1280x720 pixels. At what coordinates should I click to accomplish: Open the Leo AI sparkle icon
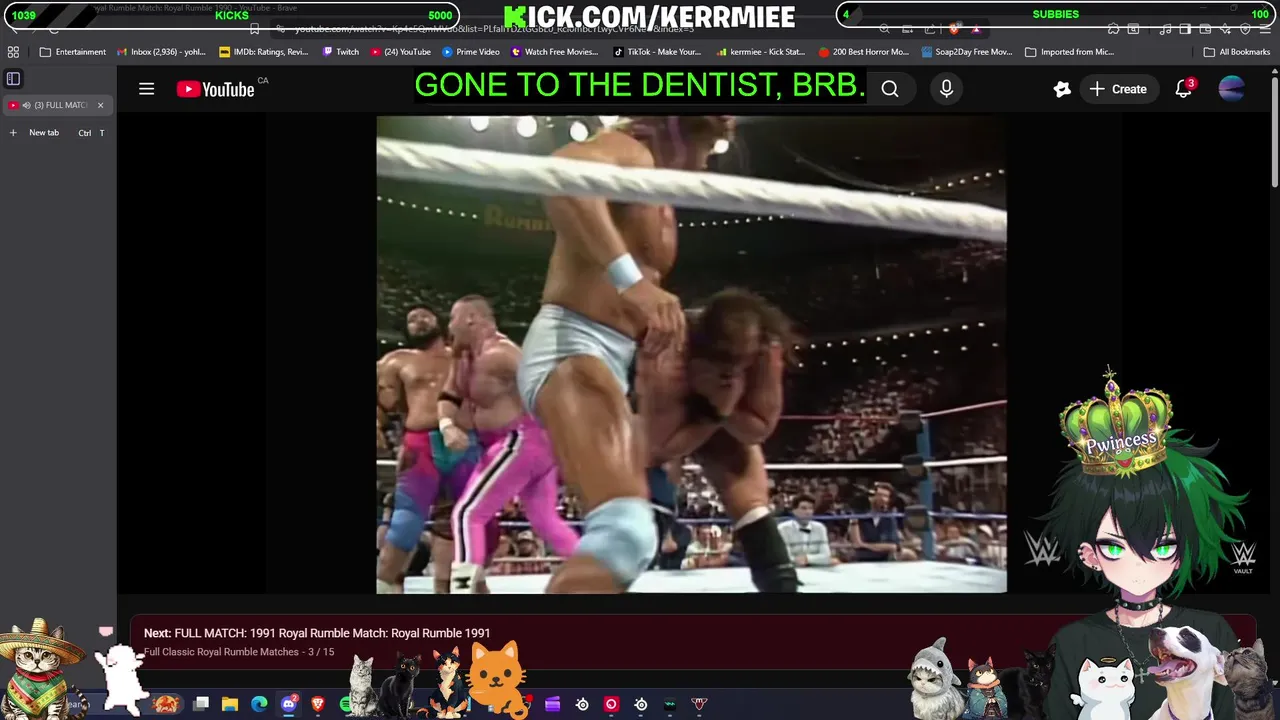click(x=1225, y=29)
